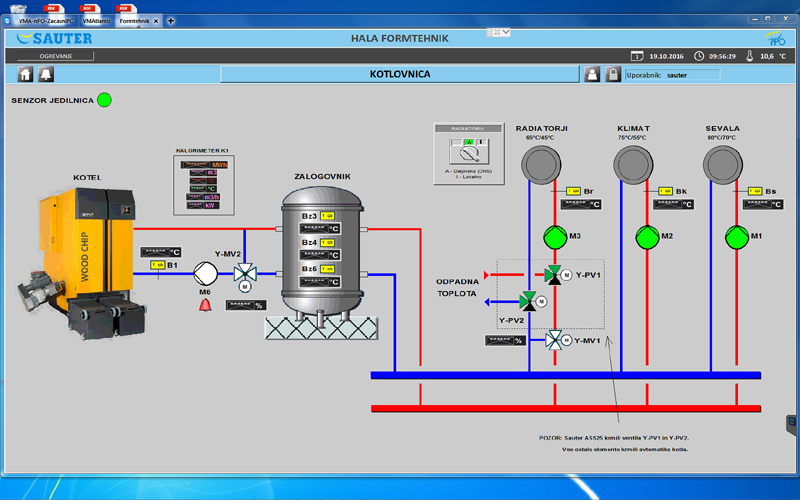Open the alarm bell icon in toolbar
The width and height of the screenshot is (800, 500).
[46, 74]
